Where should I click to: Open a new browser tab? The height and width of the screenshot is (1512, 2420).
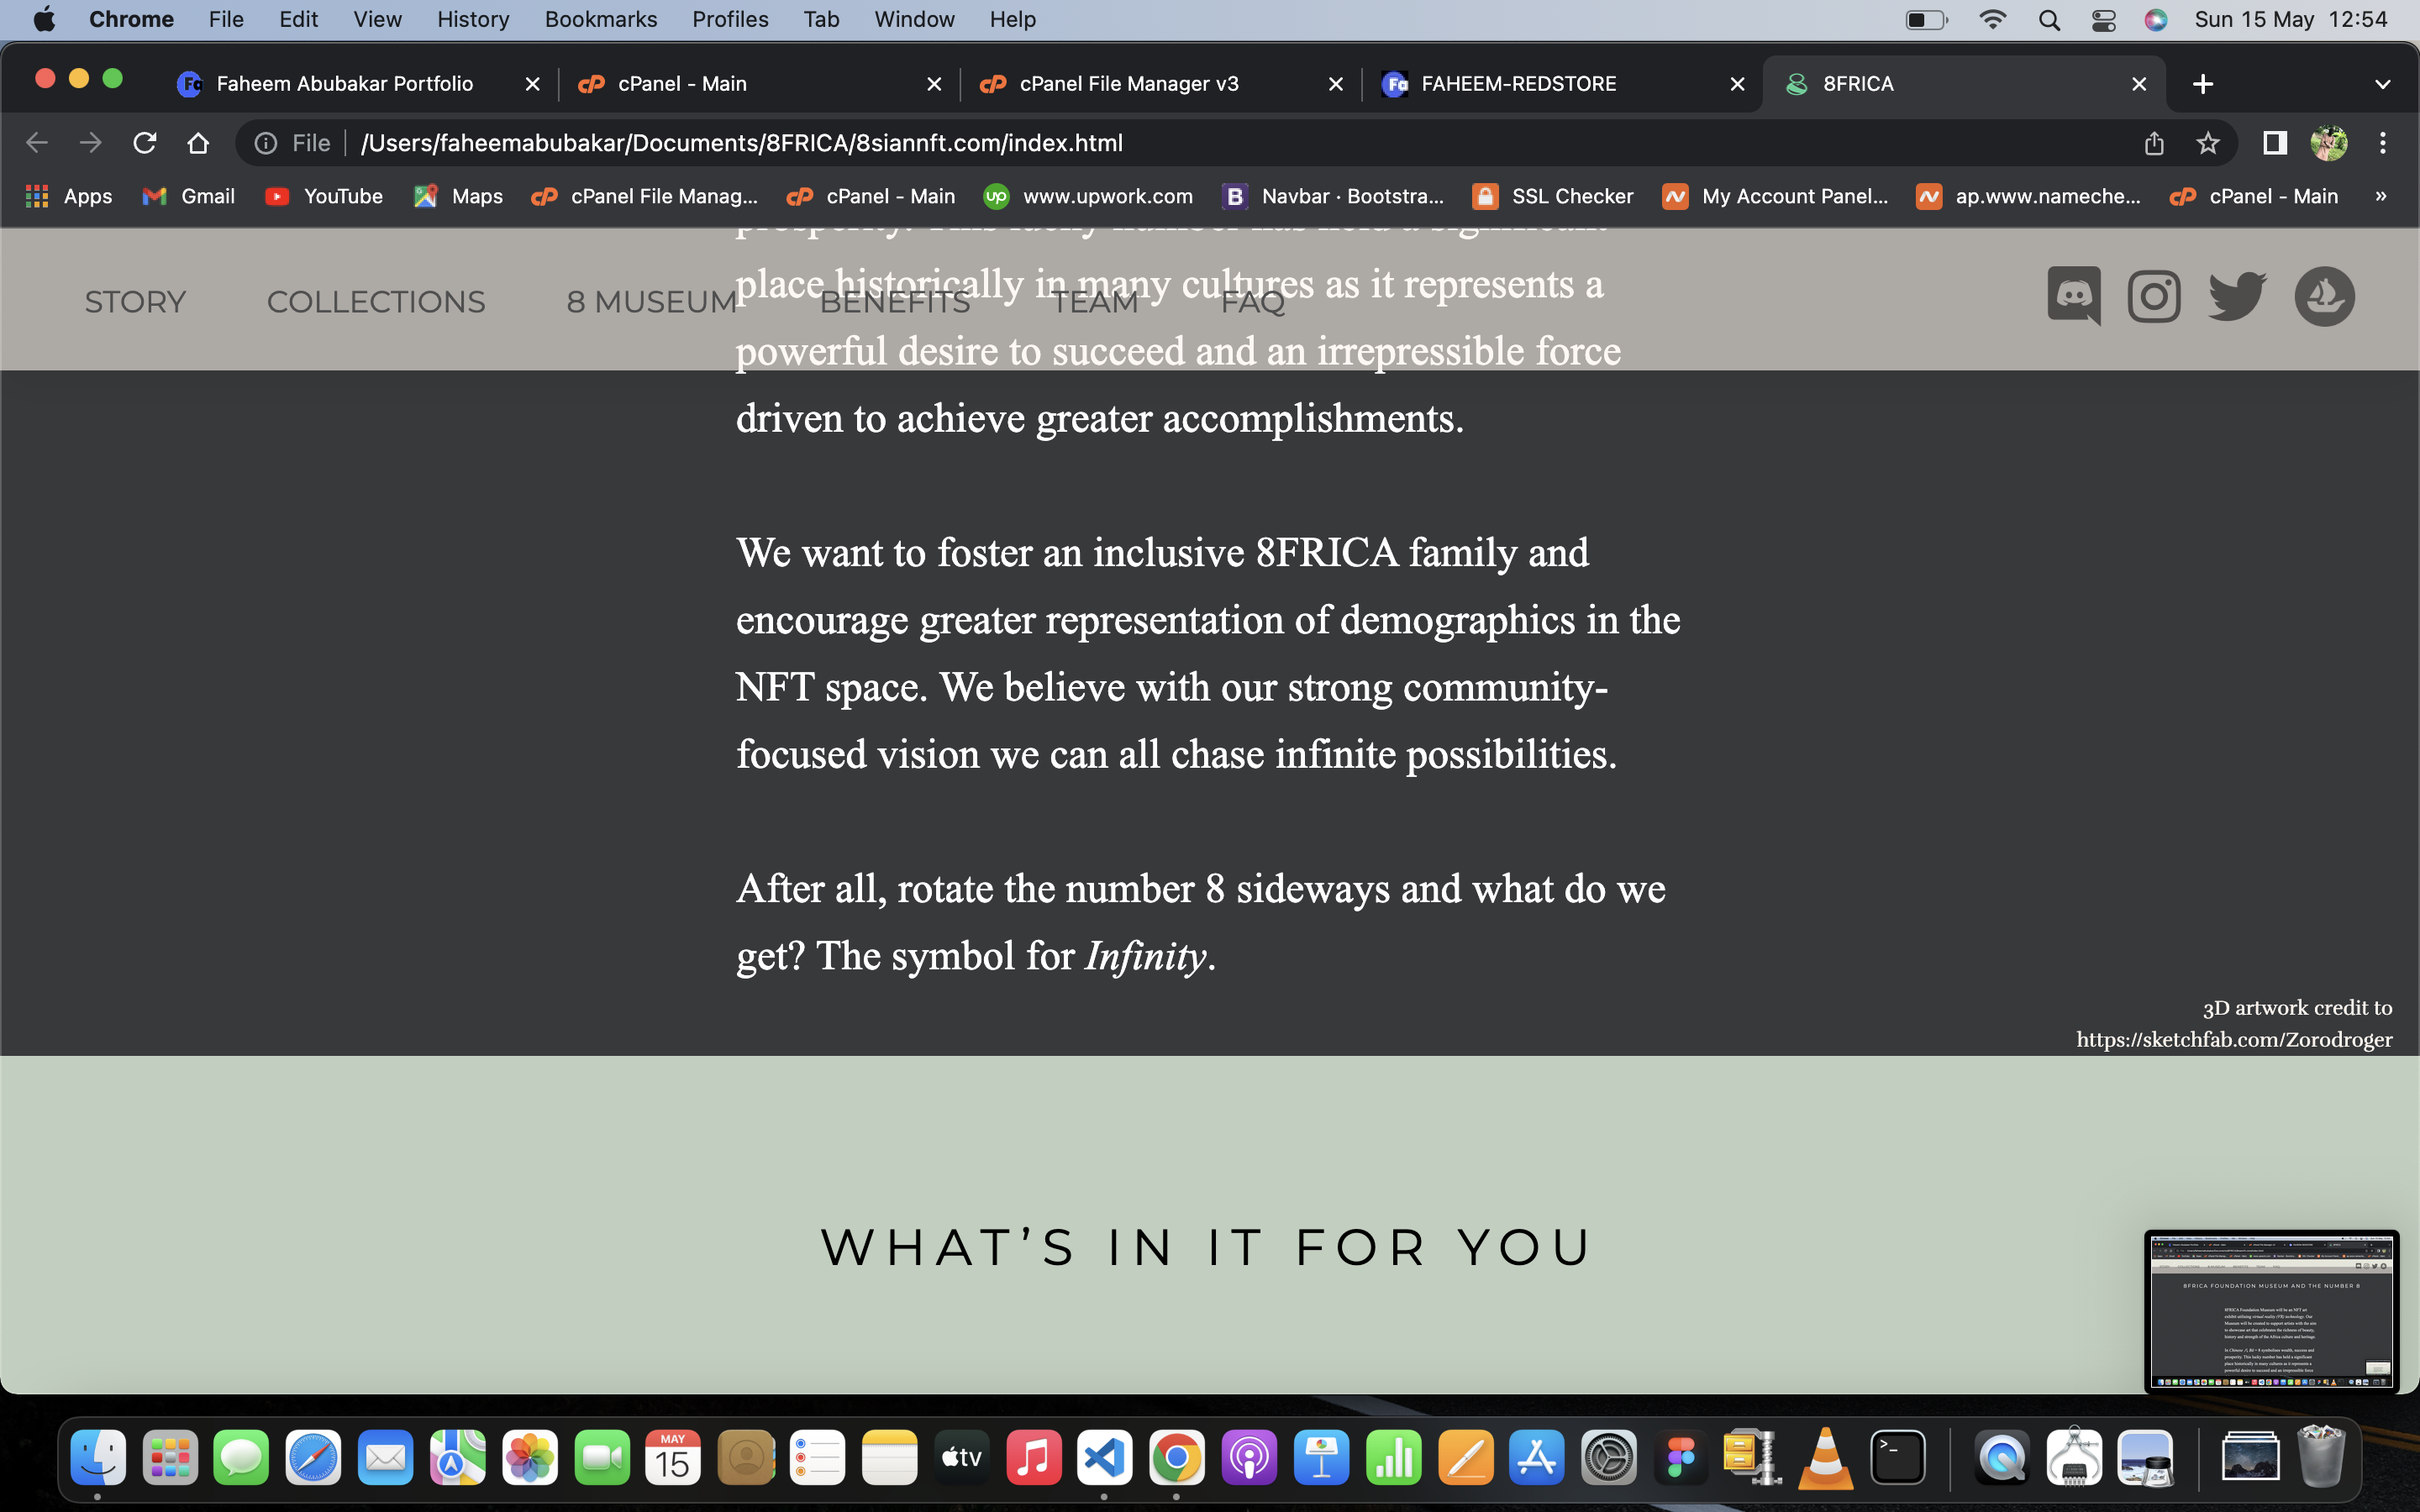click(2203, 84)
